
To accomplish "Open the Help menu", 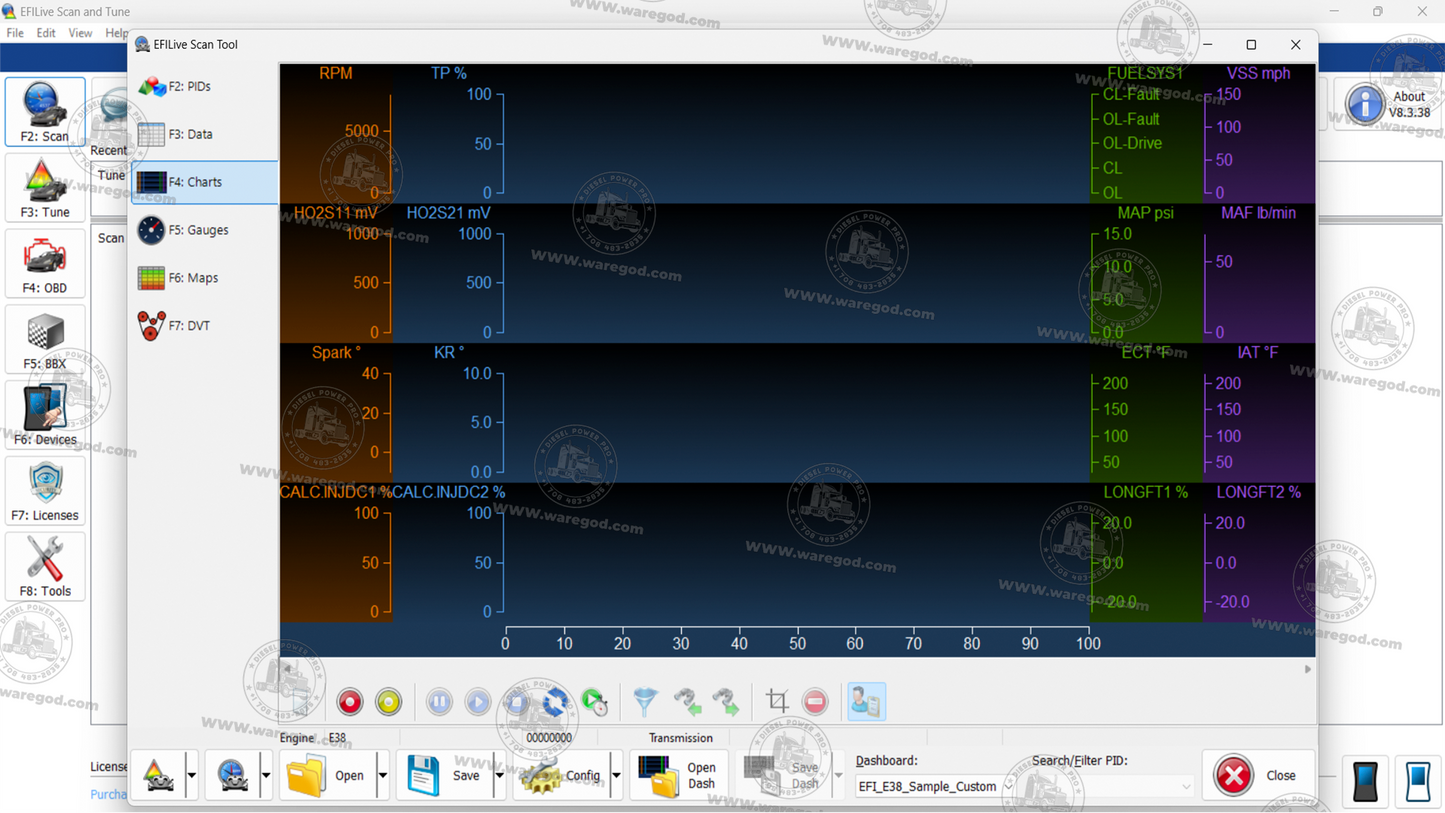I will click(x=116, y=33).
